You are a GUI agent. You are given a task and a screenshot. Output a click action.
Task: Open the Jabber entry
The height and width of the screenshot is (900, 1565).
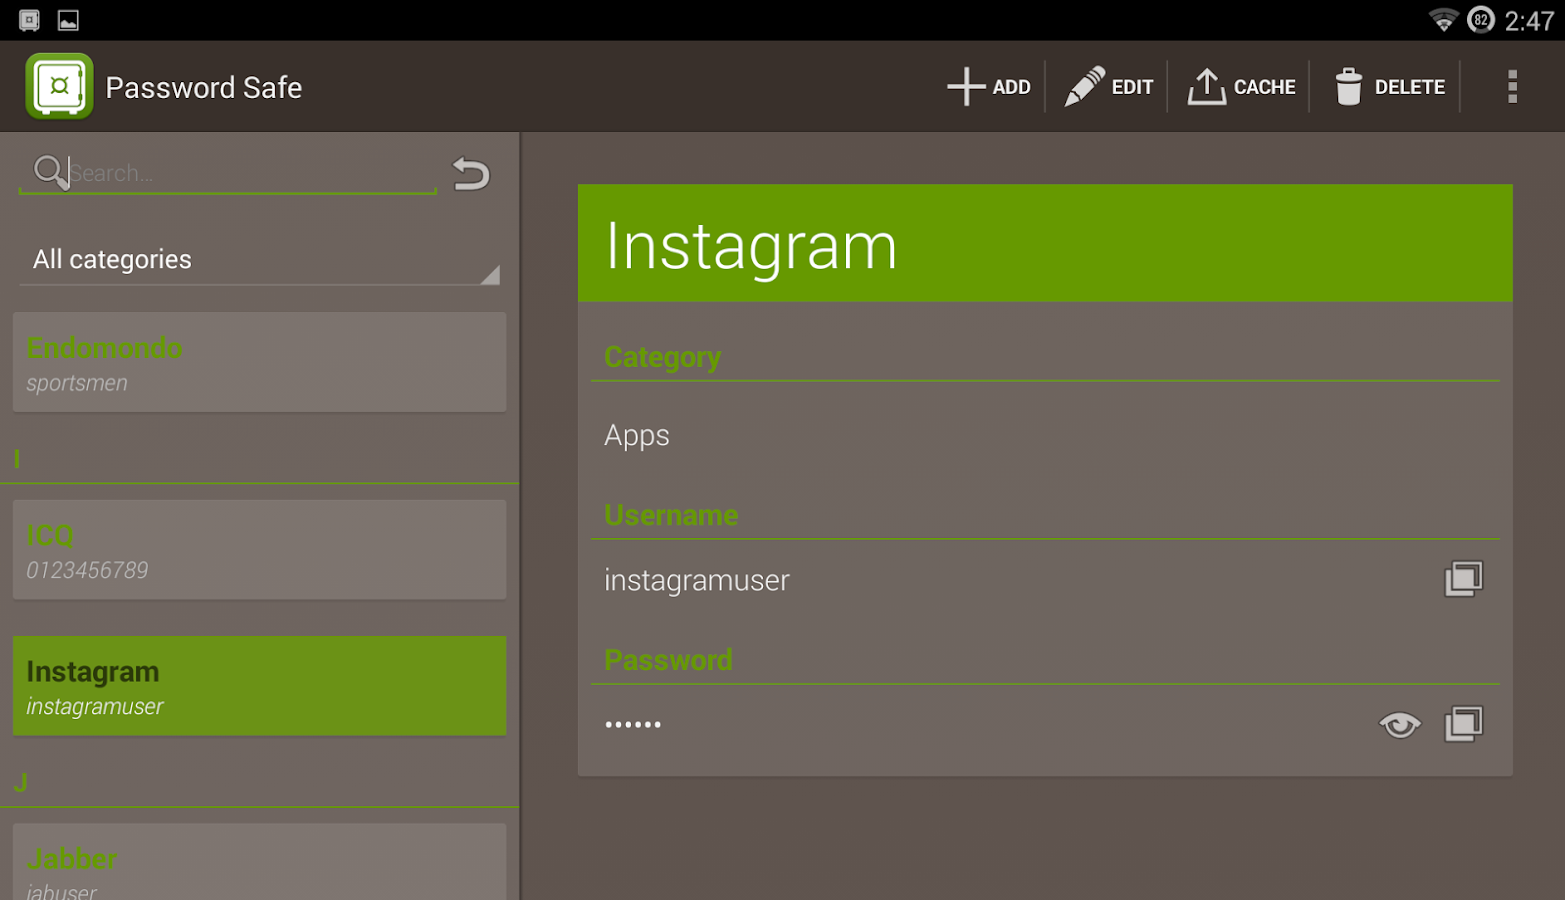pyautogui.click(x=259, y=860)
